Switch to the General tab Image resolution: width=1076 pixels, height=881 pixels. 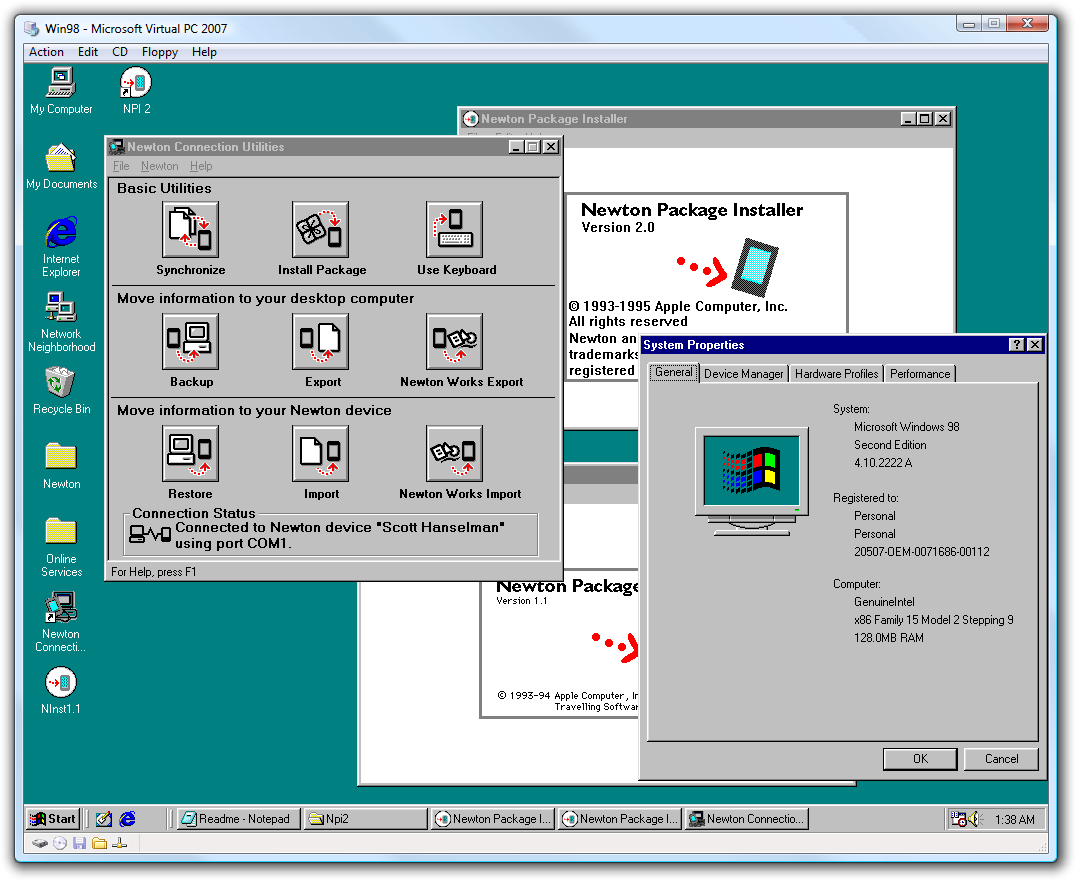tap(674, 372)
